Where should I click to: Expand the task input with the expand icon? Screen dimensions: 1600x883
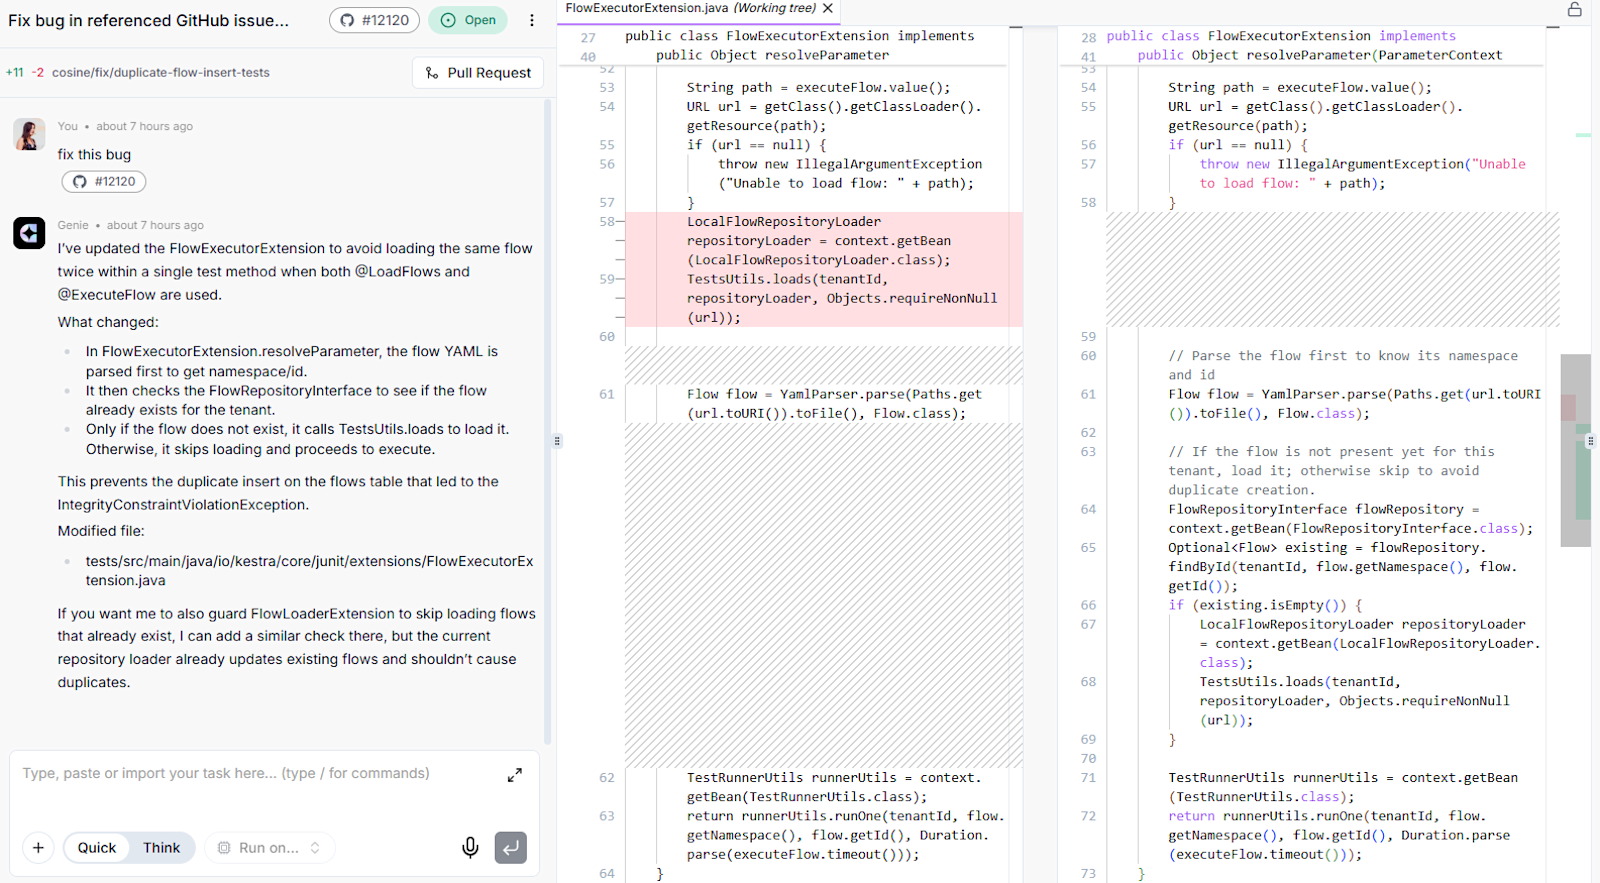coord(515,775)
